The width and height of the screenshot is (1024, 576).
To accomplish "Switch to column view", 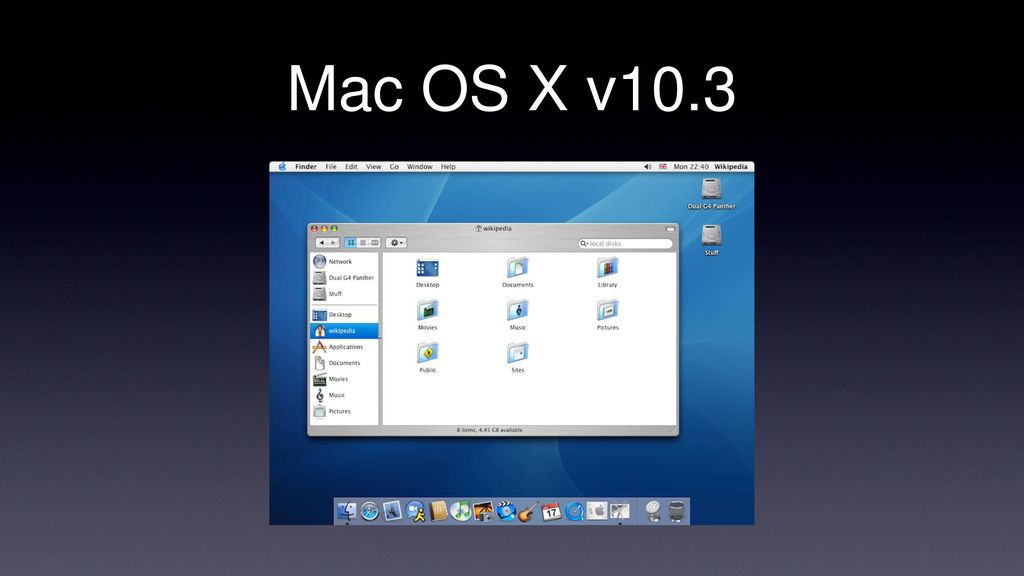I will [x=374, y=242].
